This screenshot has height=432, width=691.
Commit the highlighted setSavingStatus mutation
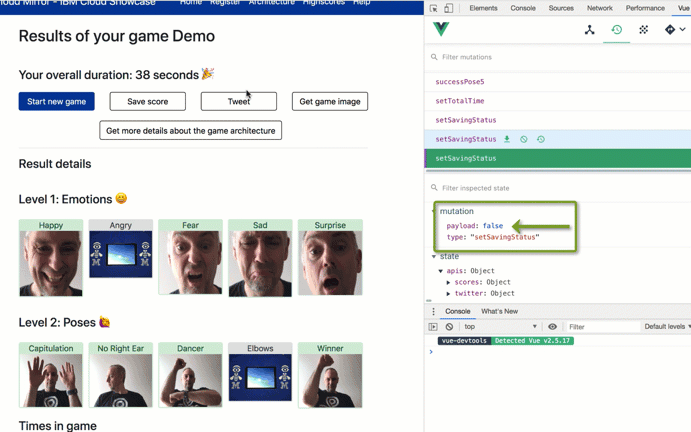coord(507,139)
